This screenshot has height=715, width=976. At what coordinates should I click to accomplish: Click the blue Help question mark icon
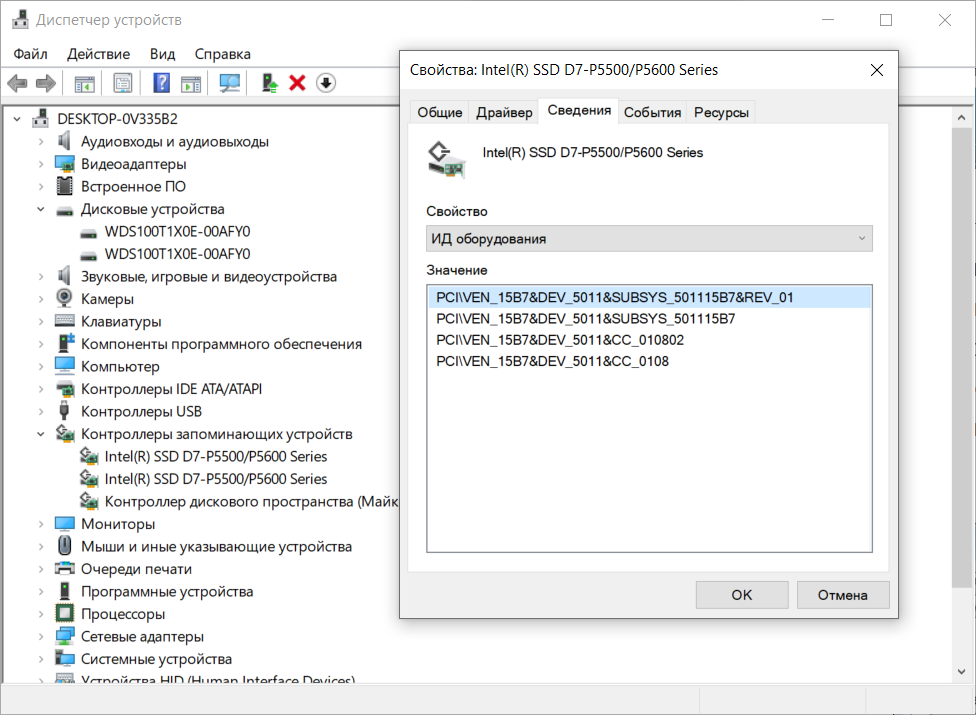pos(161,83)
